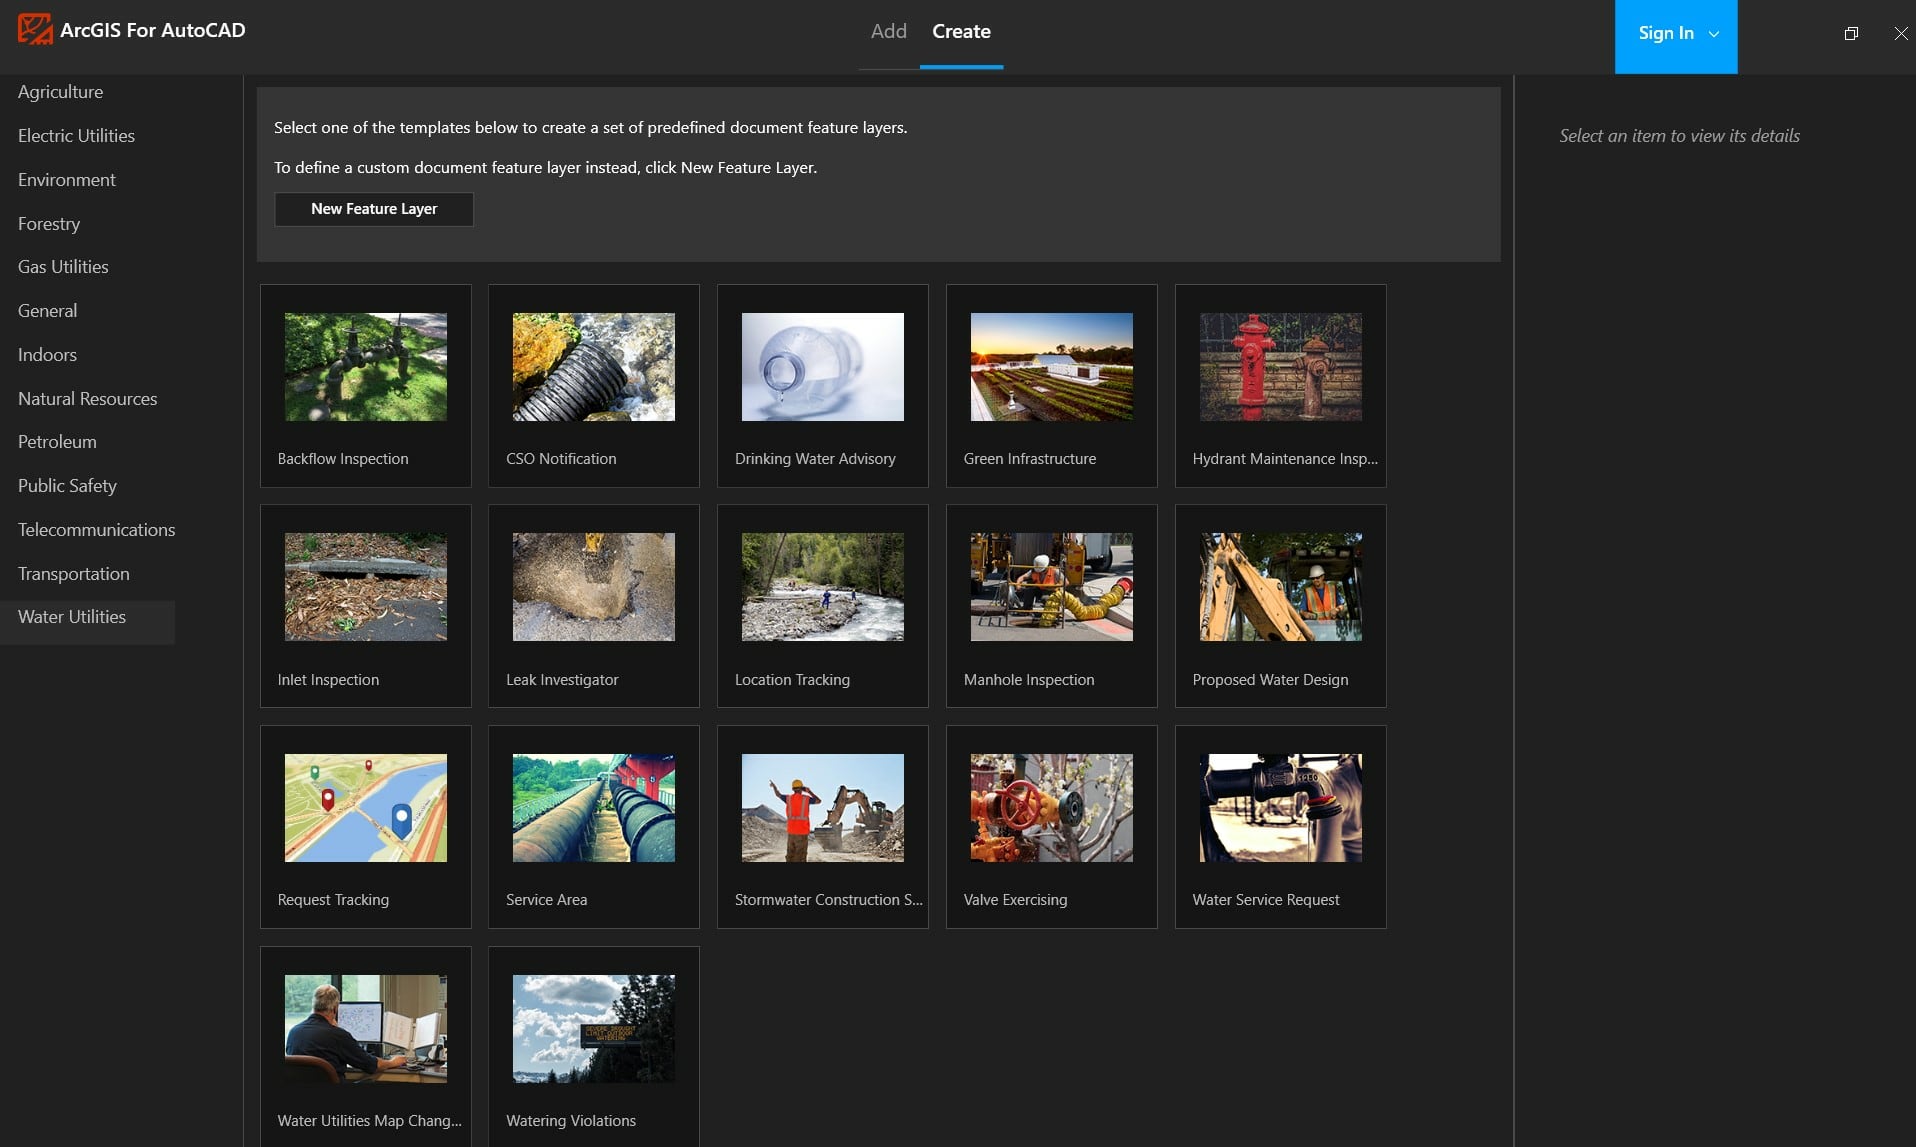1916x1147 pixels.
Task: Click the Green Infrastructure label
Action: click(x=1030, y=459)
